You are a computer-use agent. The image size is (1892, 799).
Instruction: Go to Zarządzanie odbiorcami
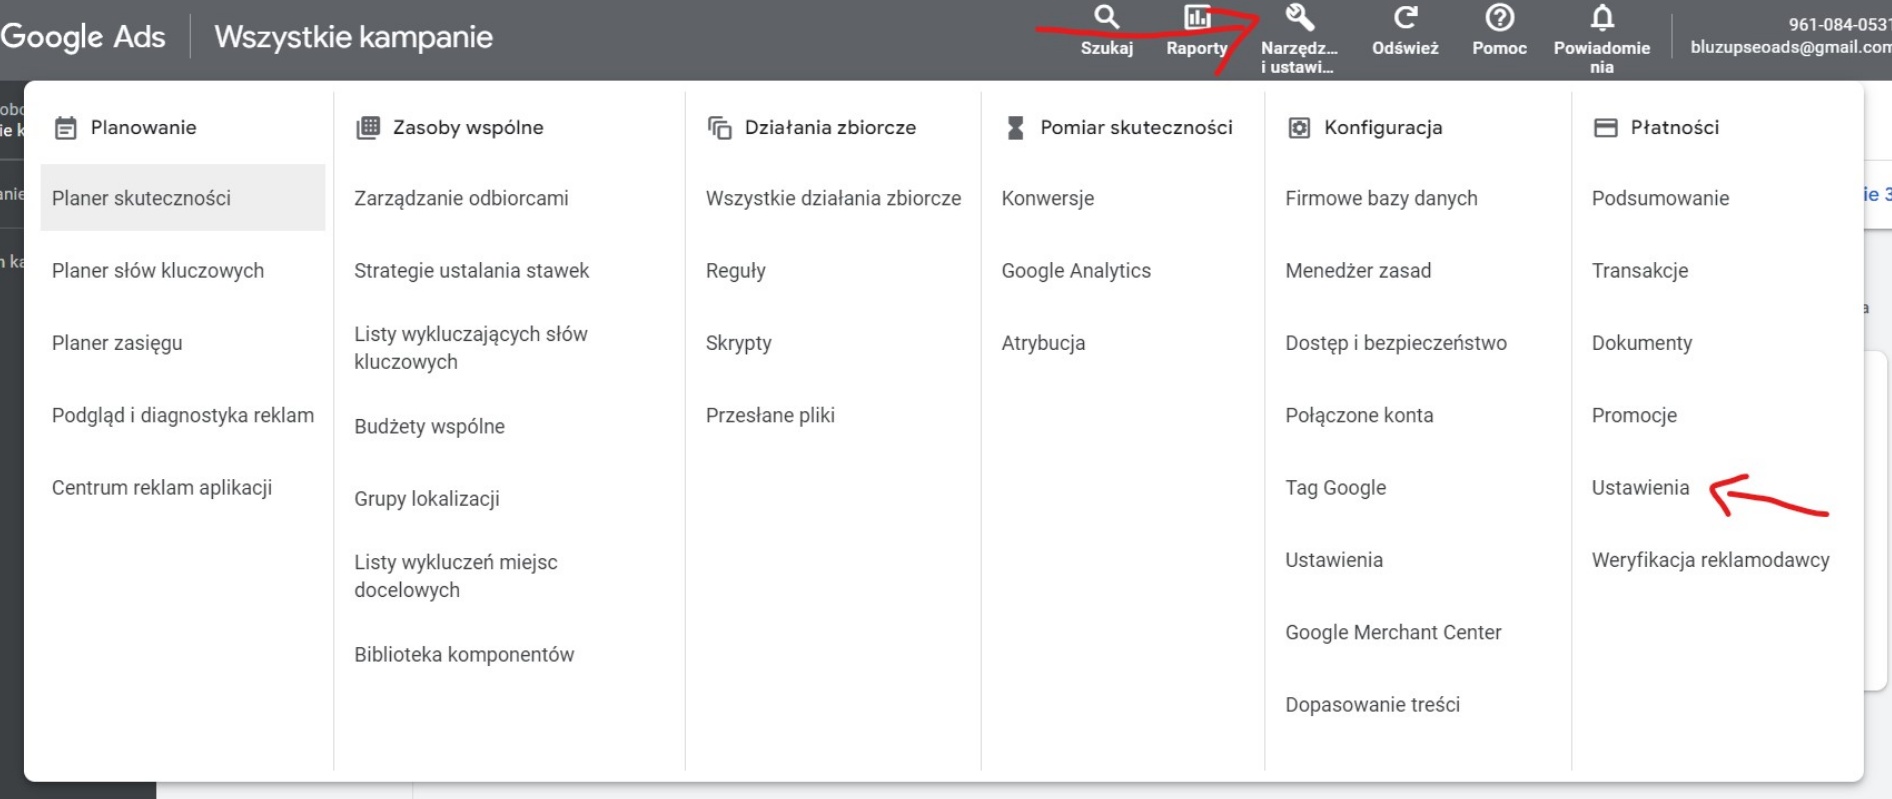(x=461, y=198)
